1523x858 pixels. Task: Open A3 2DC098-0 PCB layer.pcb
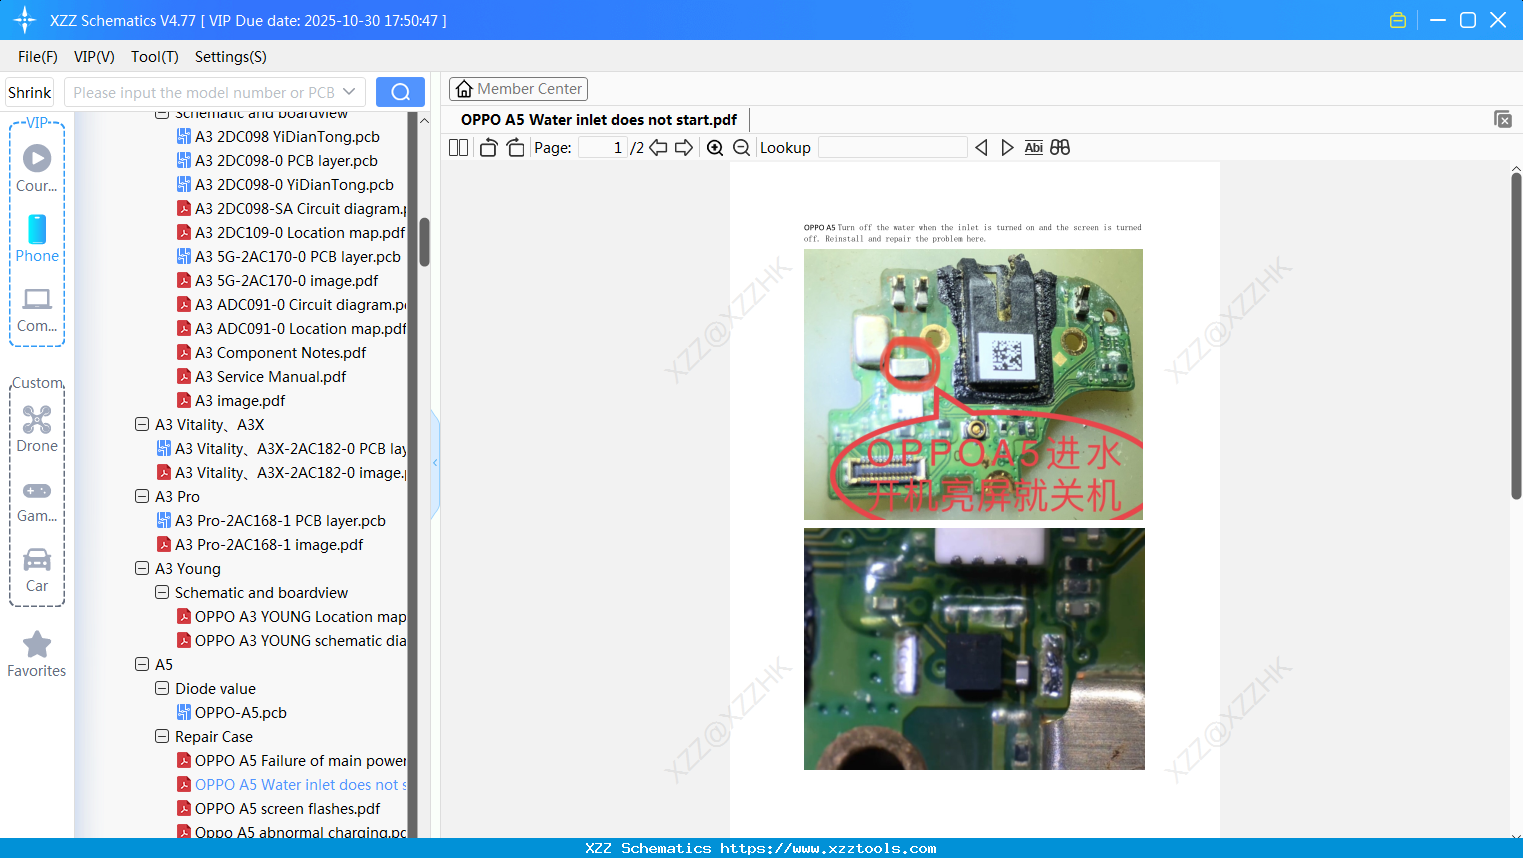(x=286, y=160)
